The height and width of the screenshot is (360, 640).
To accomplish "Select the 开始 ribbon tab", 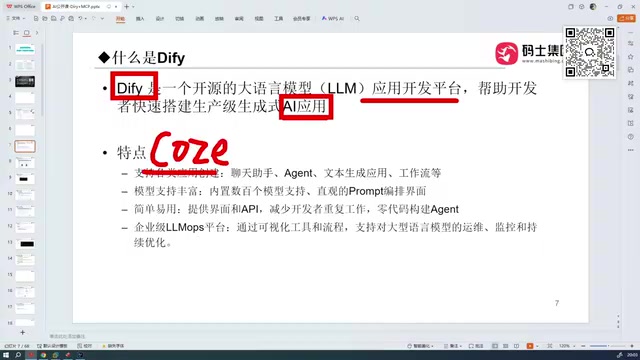I will pyautogui.click(x=120, y=19).
